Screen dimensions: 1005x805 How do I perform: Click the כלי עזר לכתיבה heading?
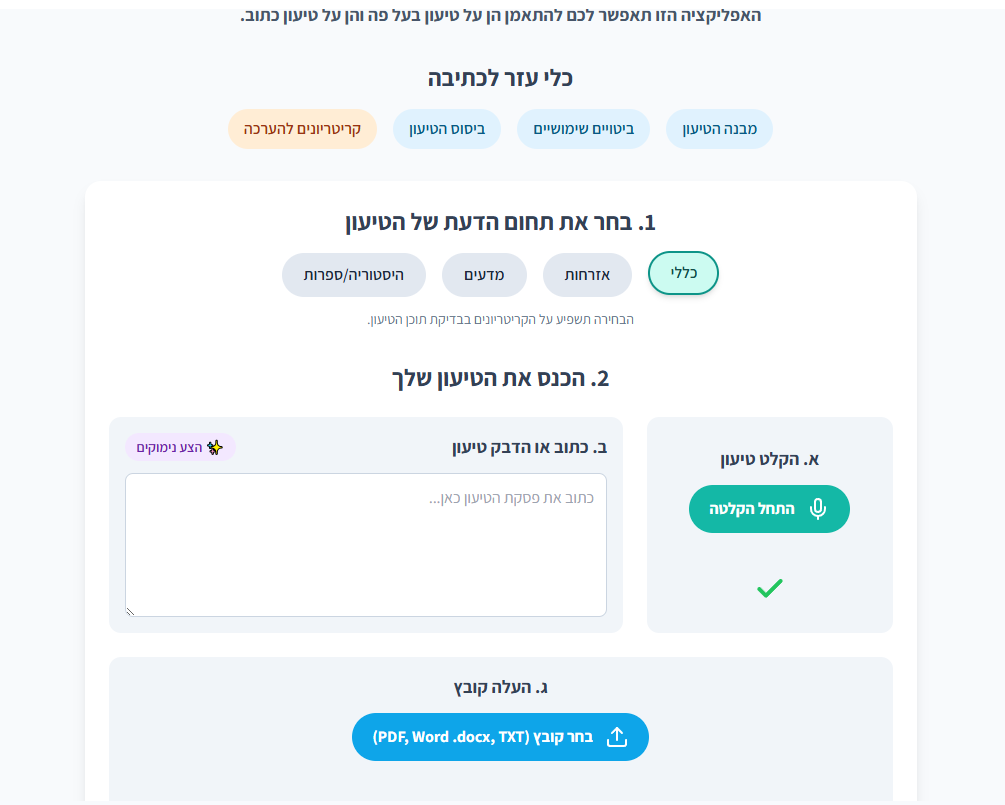[500, 78]
